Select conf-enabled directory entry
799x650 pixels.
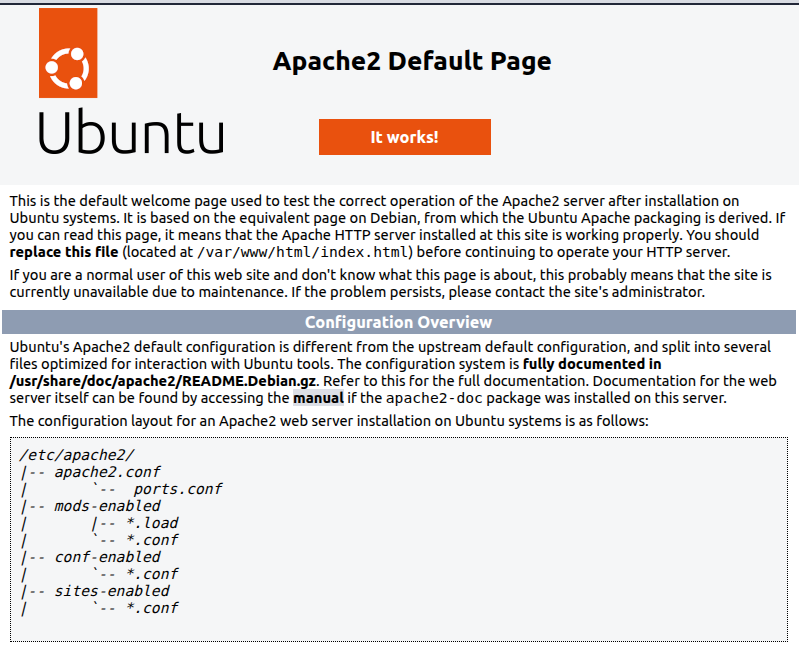coord(107,557)
